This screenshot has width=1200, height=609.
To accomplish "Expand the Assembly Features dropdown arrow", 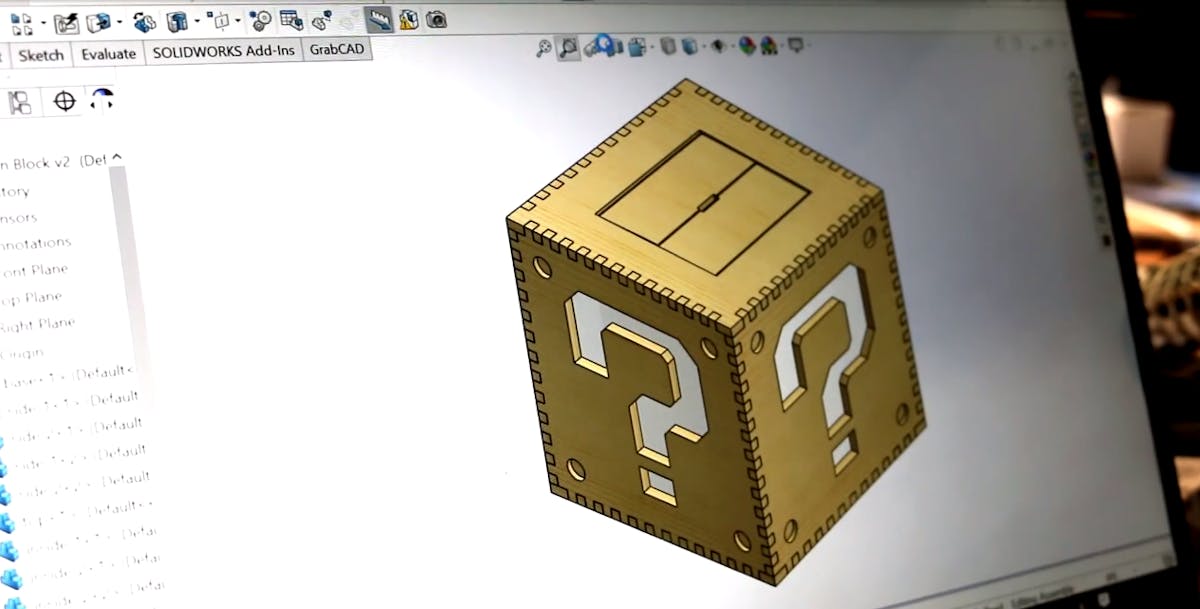I will (x=197, y=21).
